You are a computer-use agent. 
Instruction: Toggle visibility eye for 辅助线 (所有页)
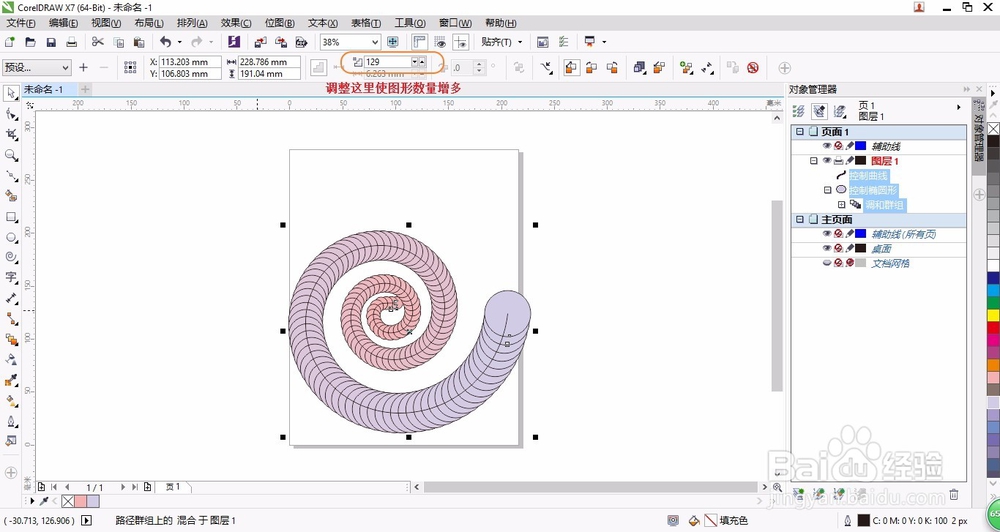[827, 234]
